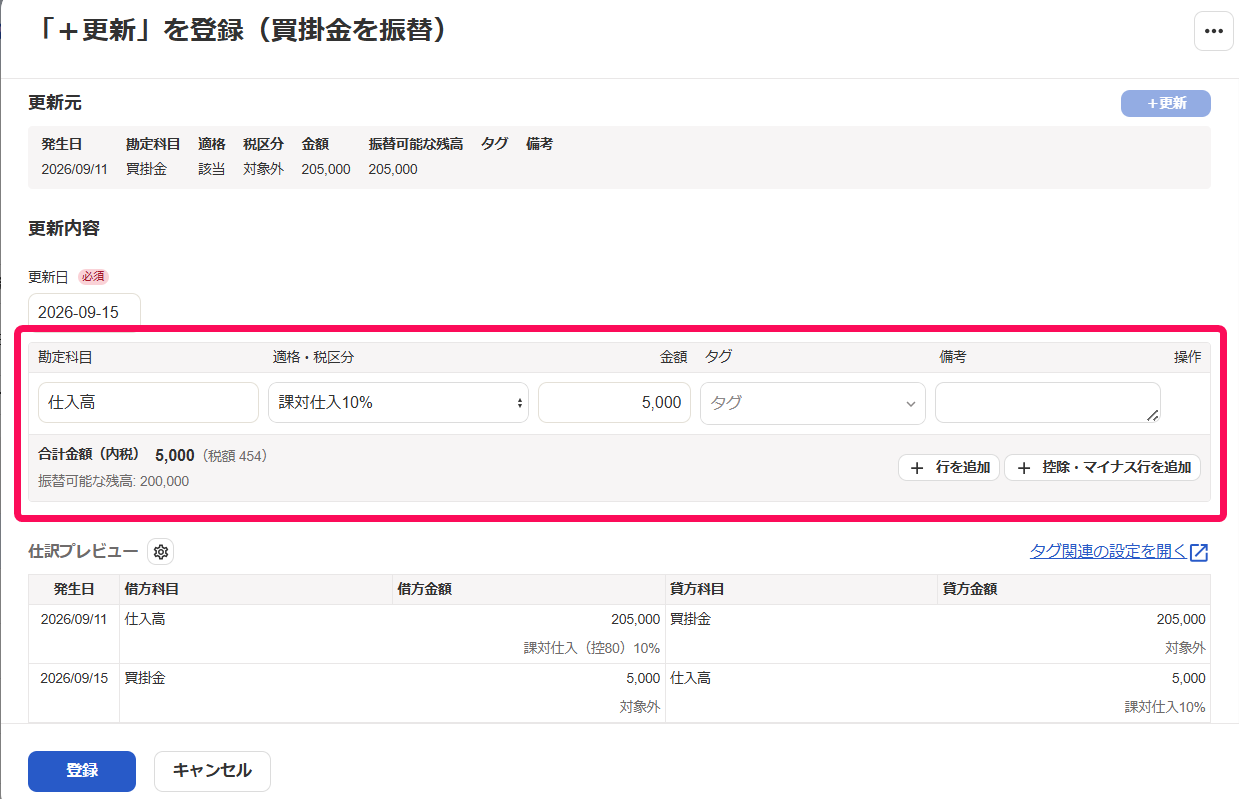Image resolution: width=1239 pixels, height=799 pixels.
Task: Select 貸方金額 column header
Action: [970, 589]
